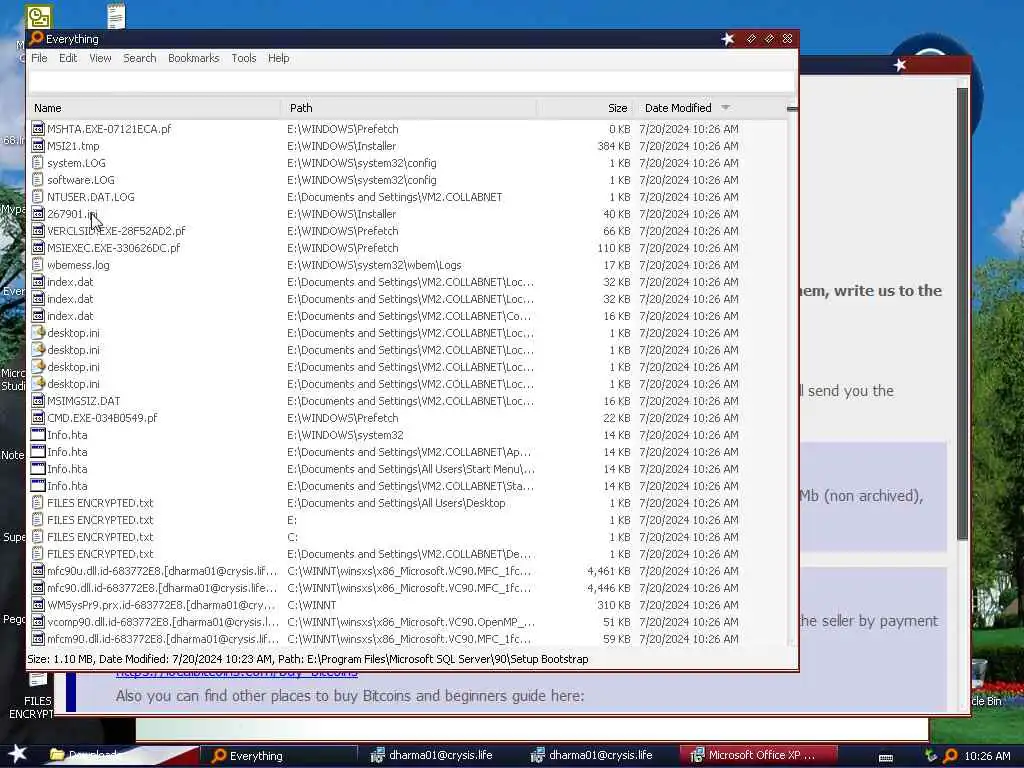1024x768 pixels.
Task: Click the results list vertical scrollbar handle
Action: coord(792,109)
